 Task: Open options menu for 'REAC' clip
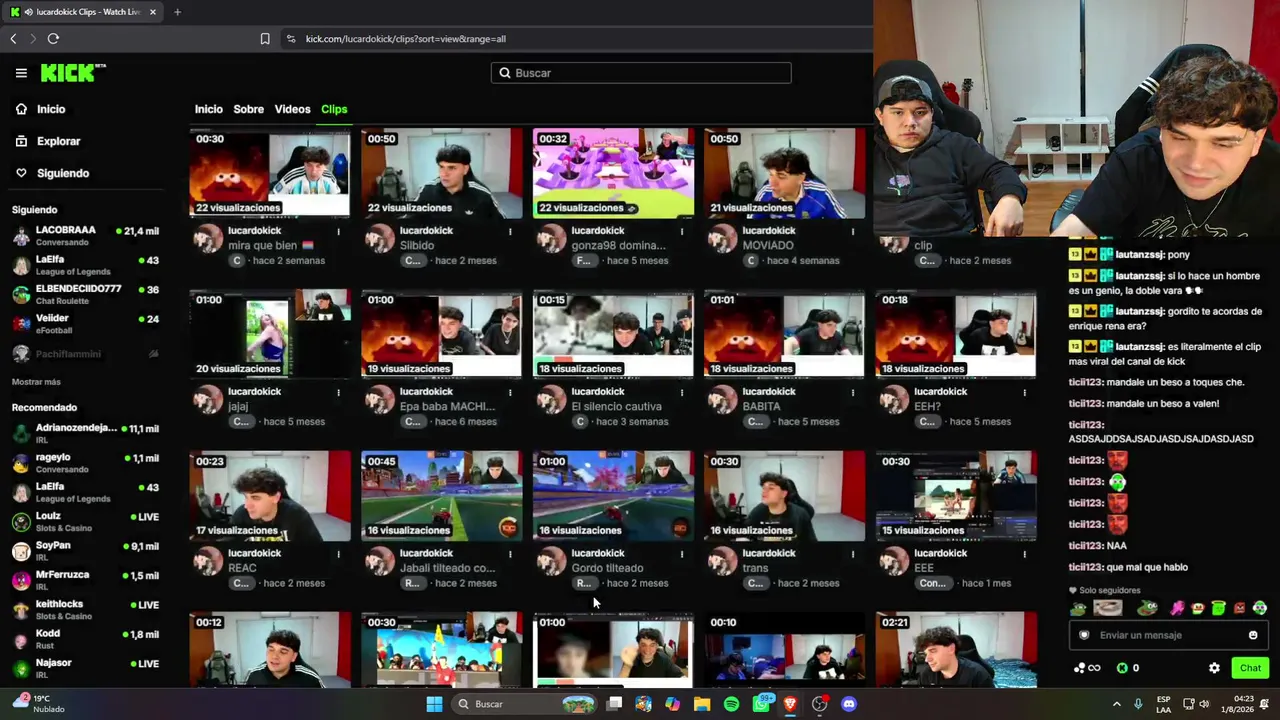pyautogui.click(x=338, y=553)
